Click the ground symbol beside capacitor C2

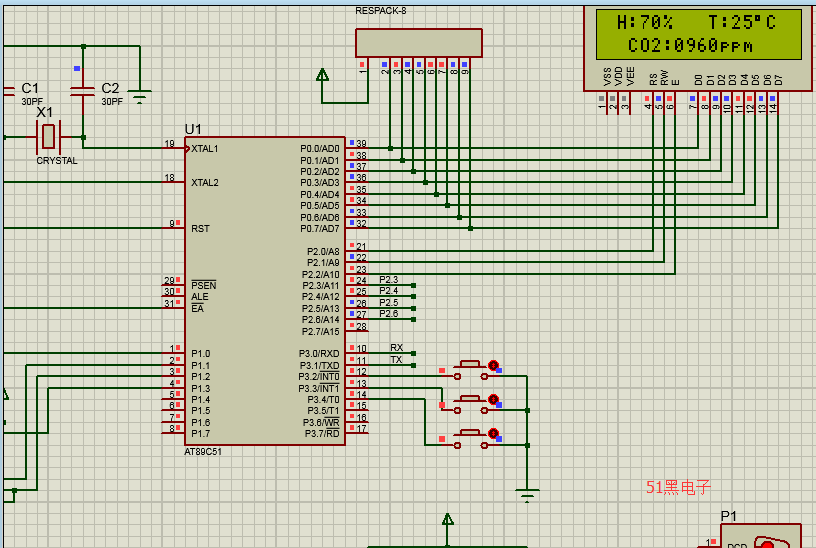139,97
